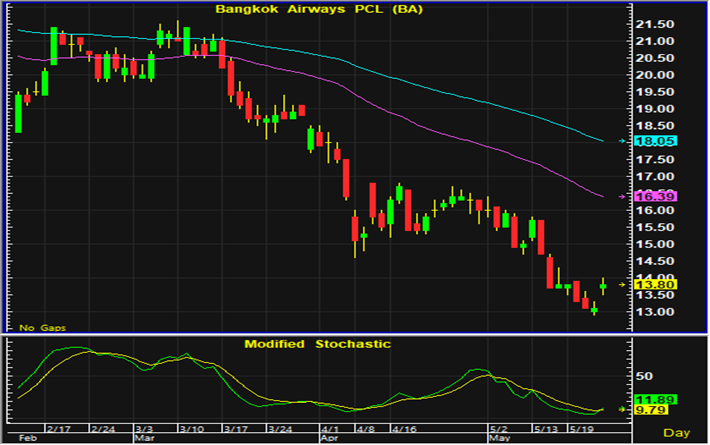
Task: Click the 13.50 price axis label
Action: pos(655,295)
